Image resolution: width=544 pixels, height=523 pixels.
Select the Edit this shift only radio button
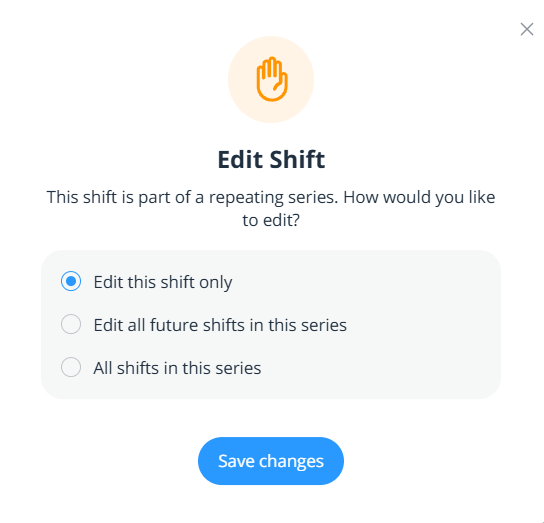click(x=71, y=281)
